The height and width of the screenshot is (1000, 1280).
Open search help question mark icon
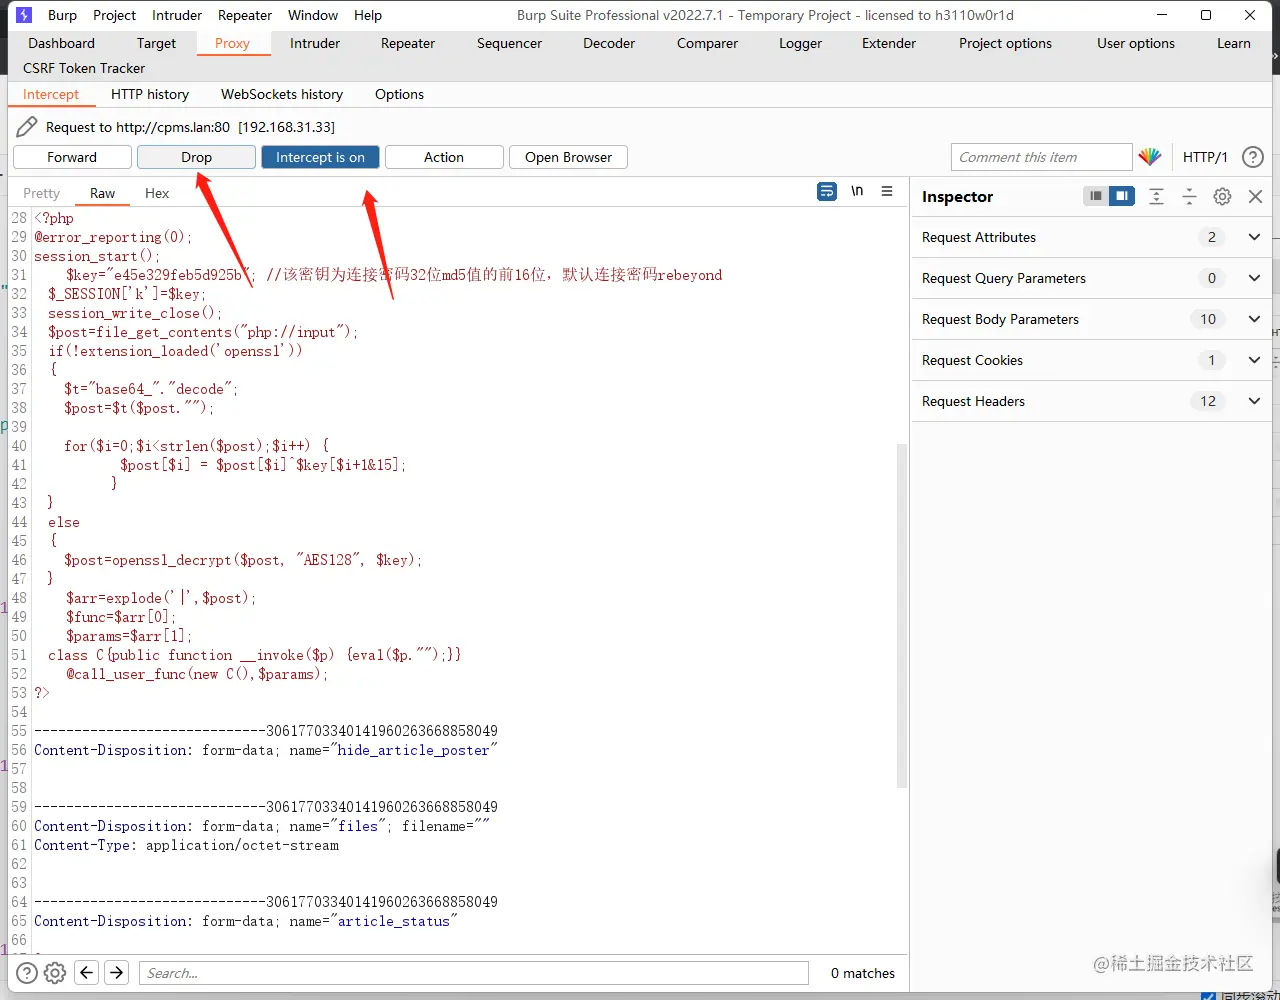[27, 973]
